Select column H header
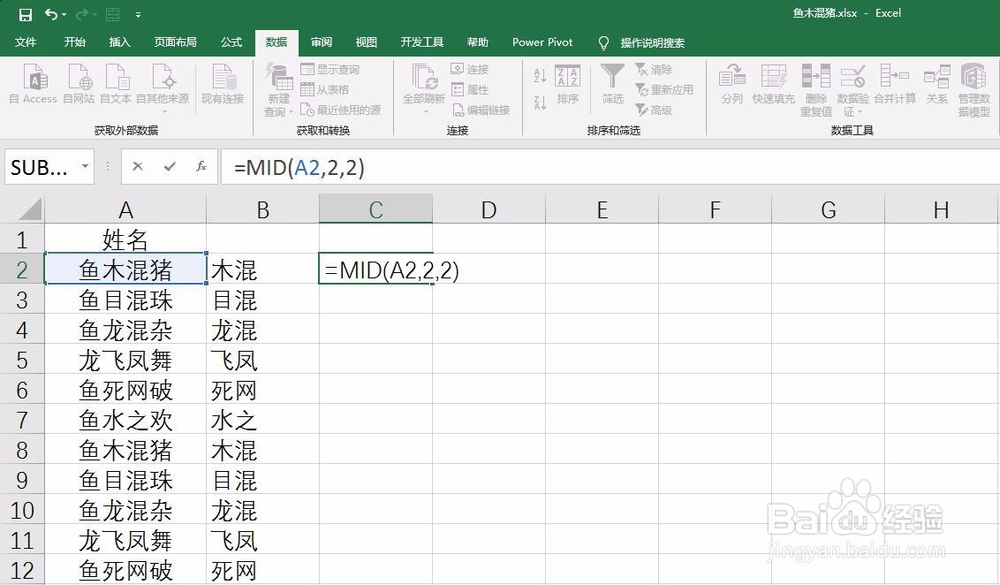 tap(941, 209)
